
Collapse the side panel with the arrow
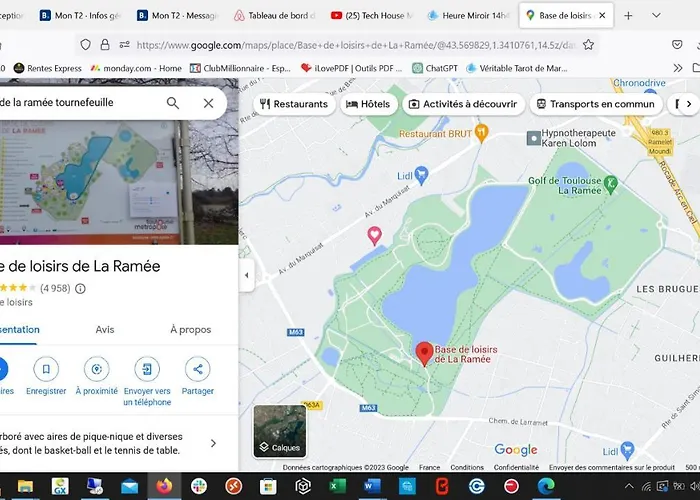246,275
